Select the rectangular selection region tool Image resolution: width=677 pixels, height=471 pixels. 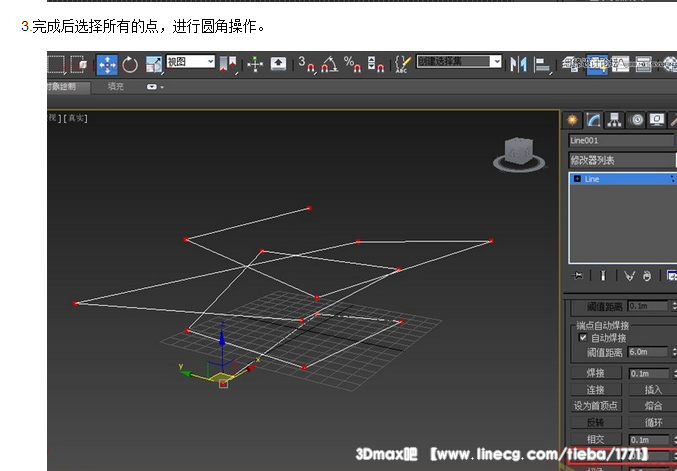pos(56,65)
